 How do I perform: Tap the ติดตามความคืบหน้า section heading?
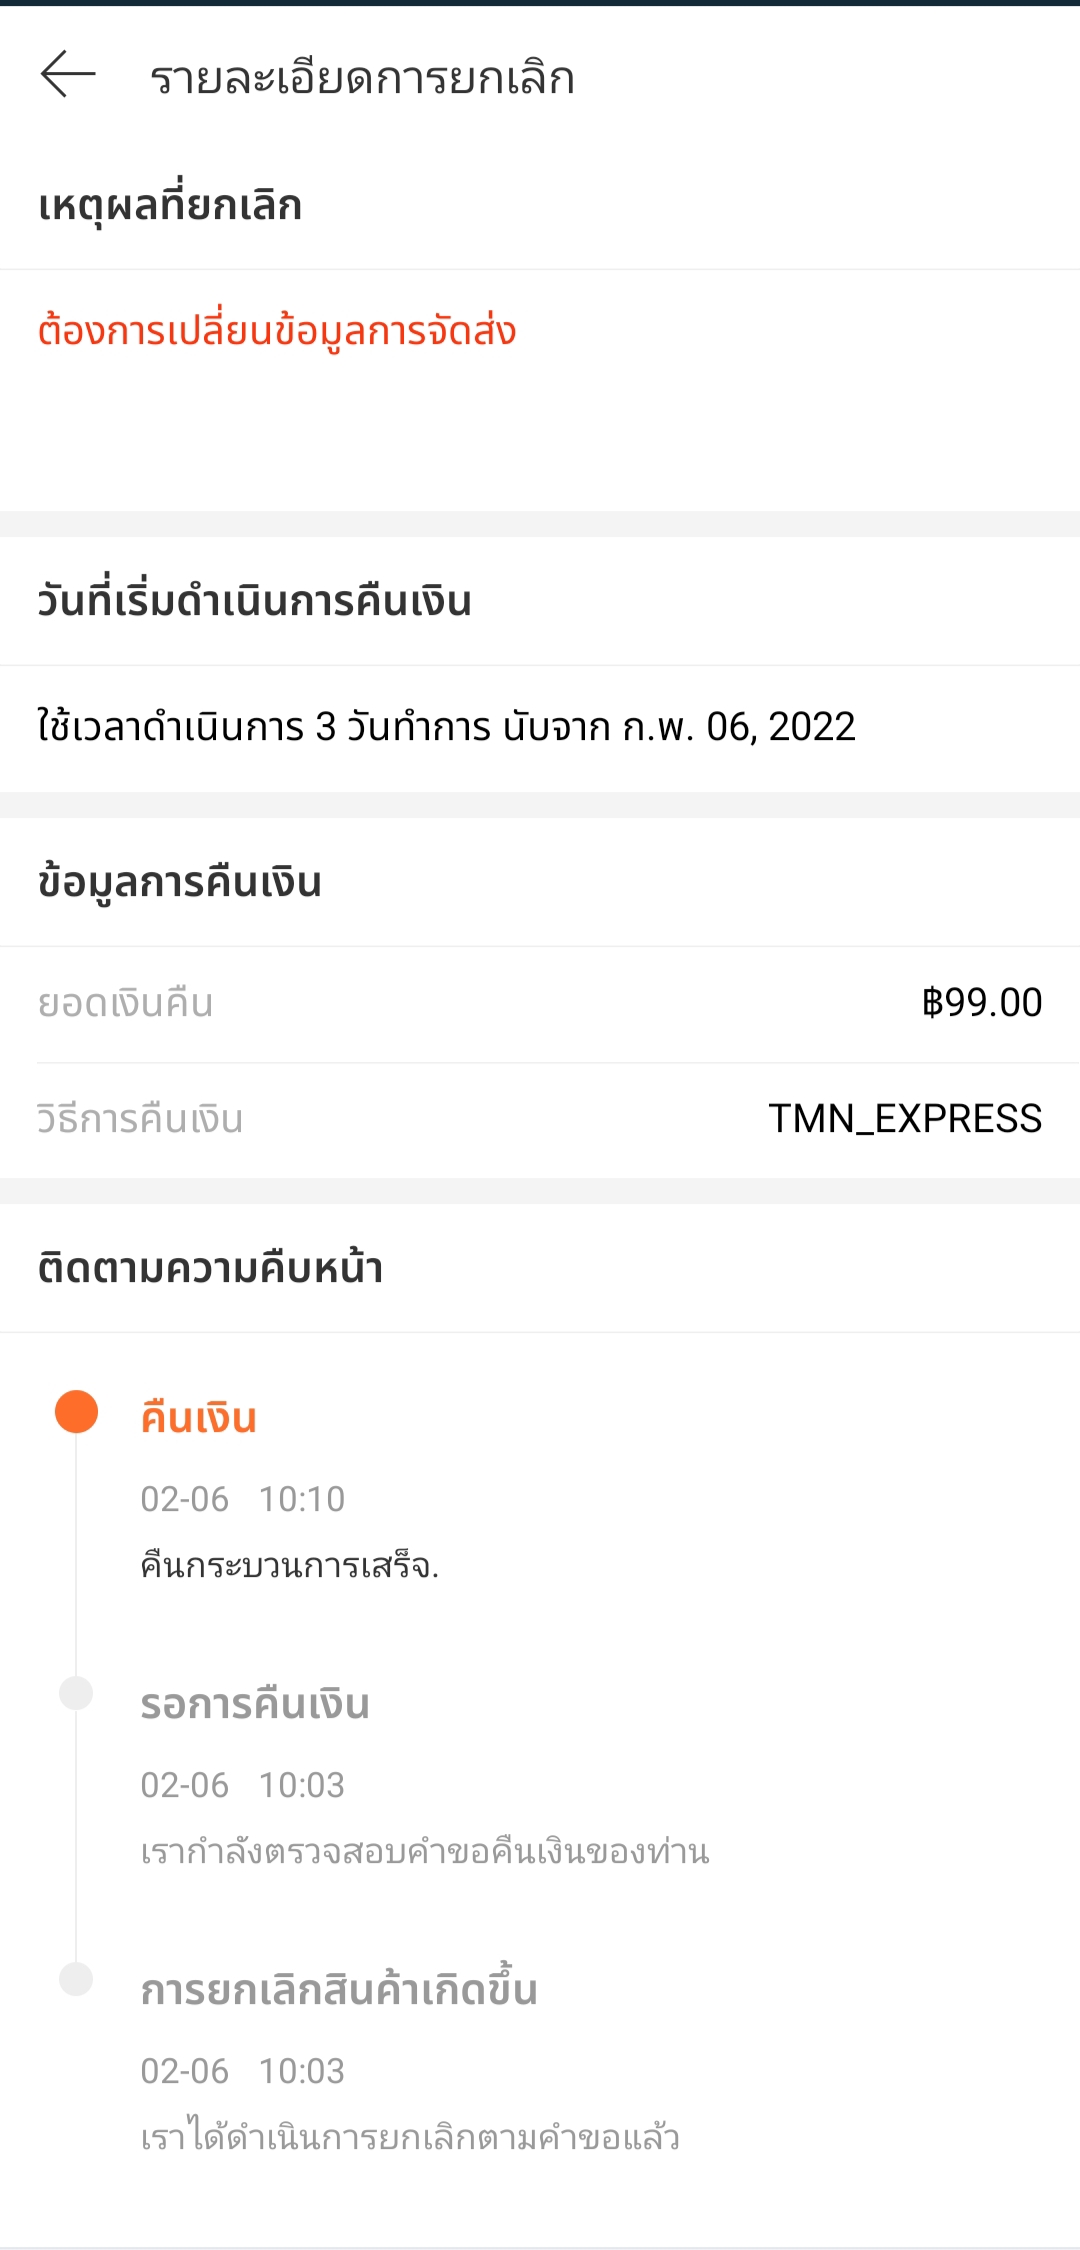pos(210,1268)
